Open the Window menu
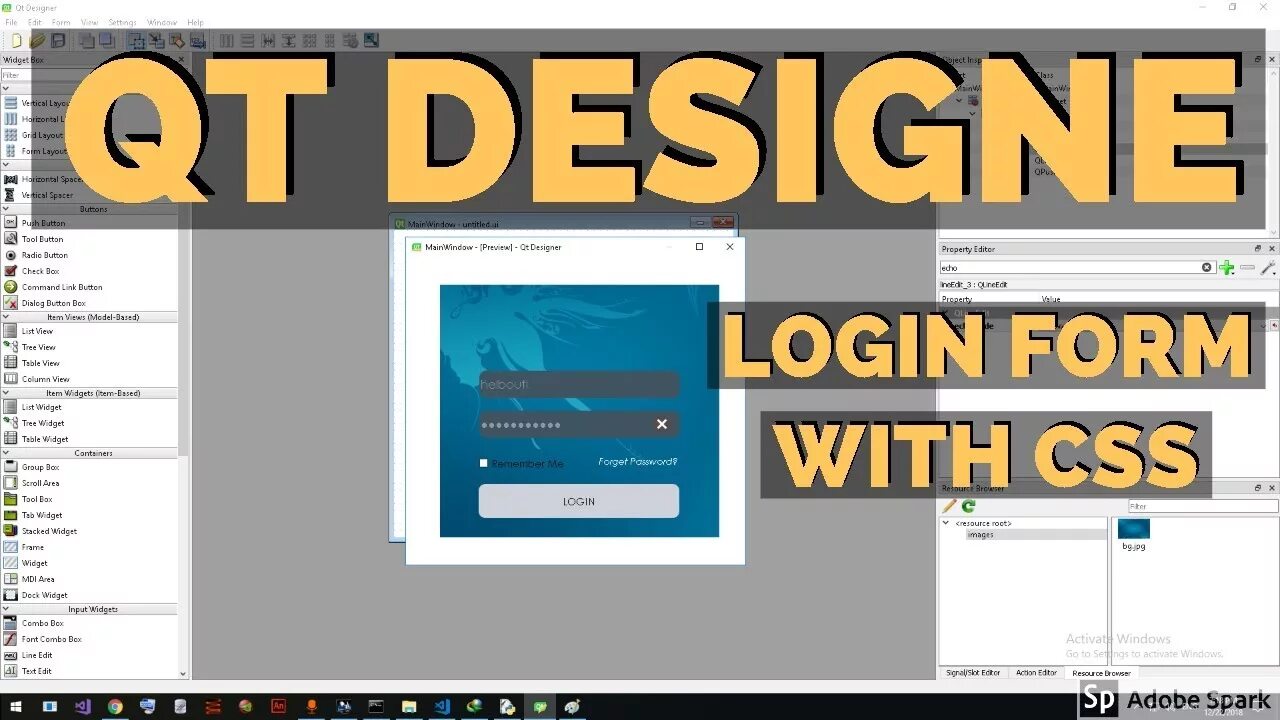Image resolution: width=1280 pixels, height=720 pixels. tap(162, 22)
